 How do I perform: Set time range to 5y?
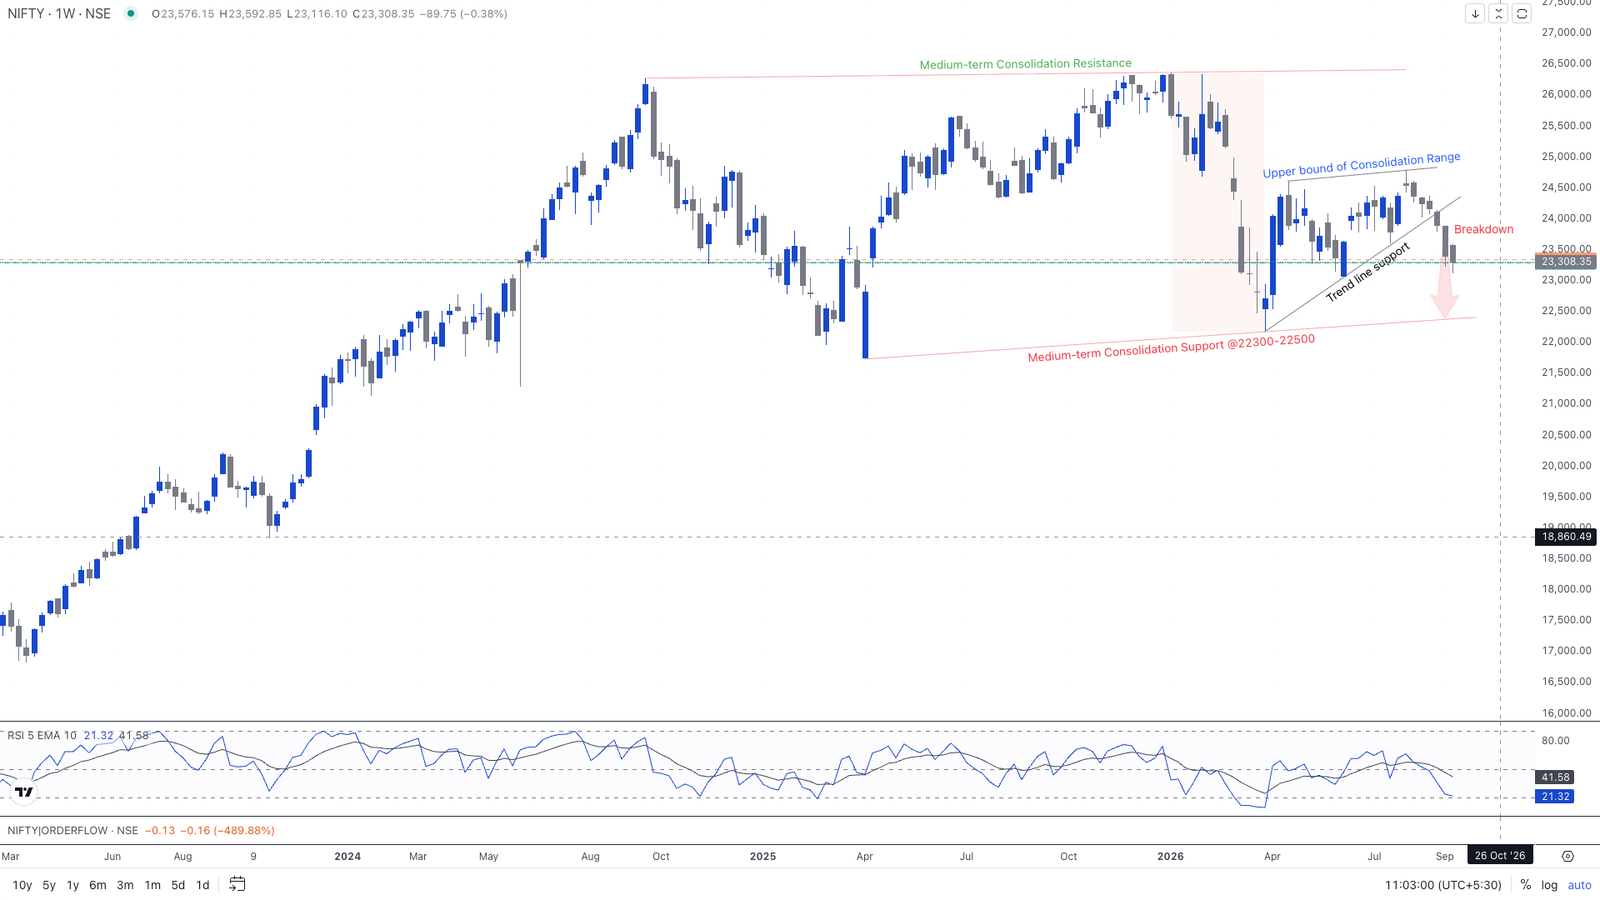coord(49,885)
